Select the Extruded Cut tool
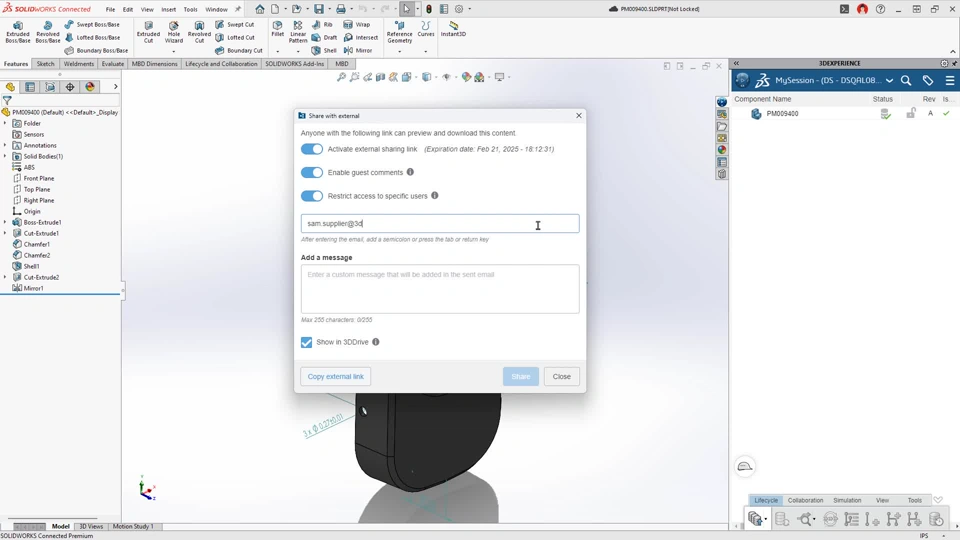The width and height of the screenshot is (960, 540). 148,32
